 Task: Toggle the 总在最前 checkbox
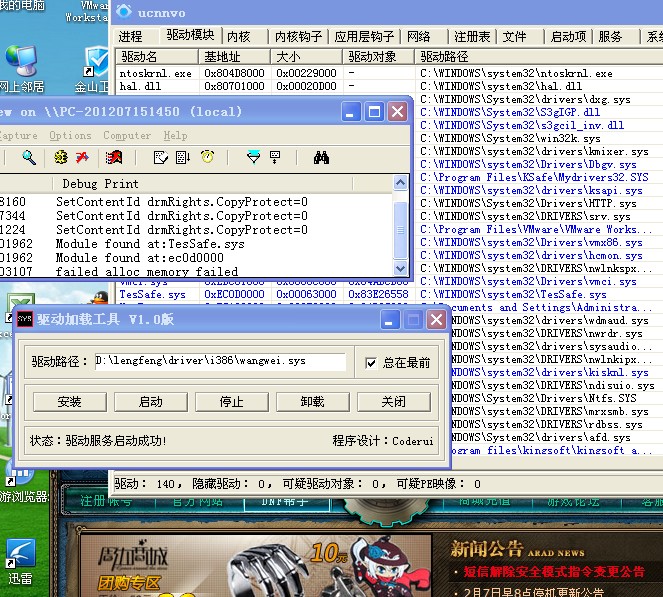tap(371, 363)
